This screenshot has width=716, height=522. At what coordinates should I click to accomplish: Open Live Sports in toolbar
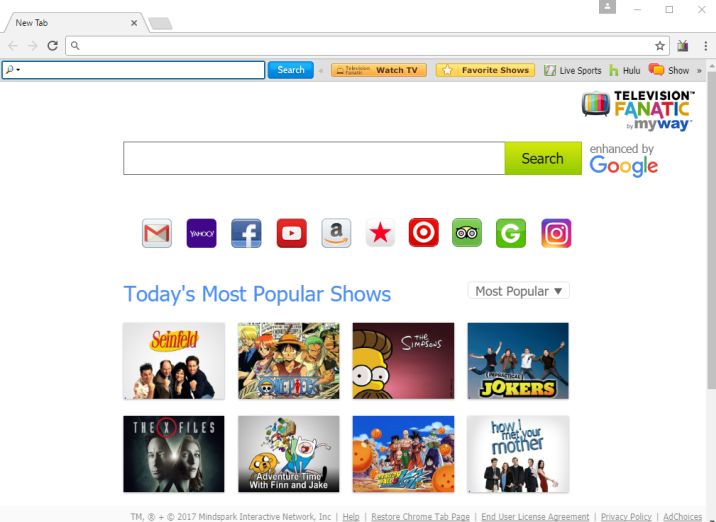pos(573,70)
